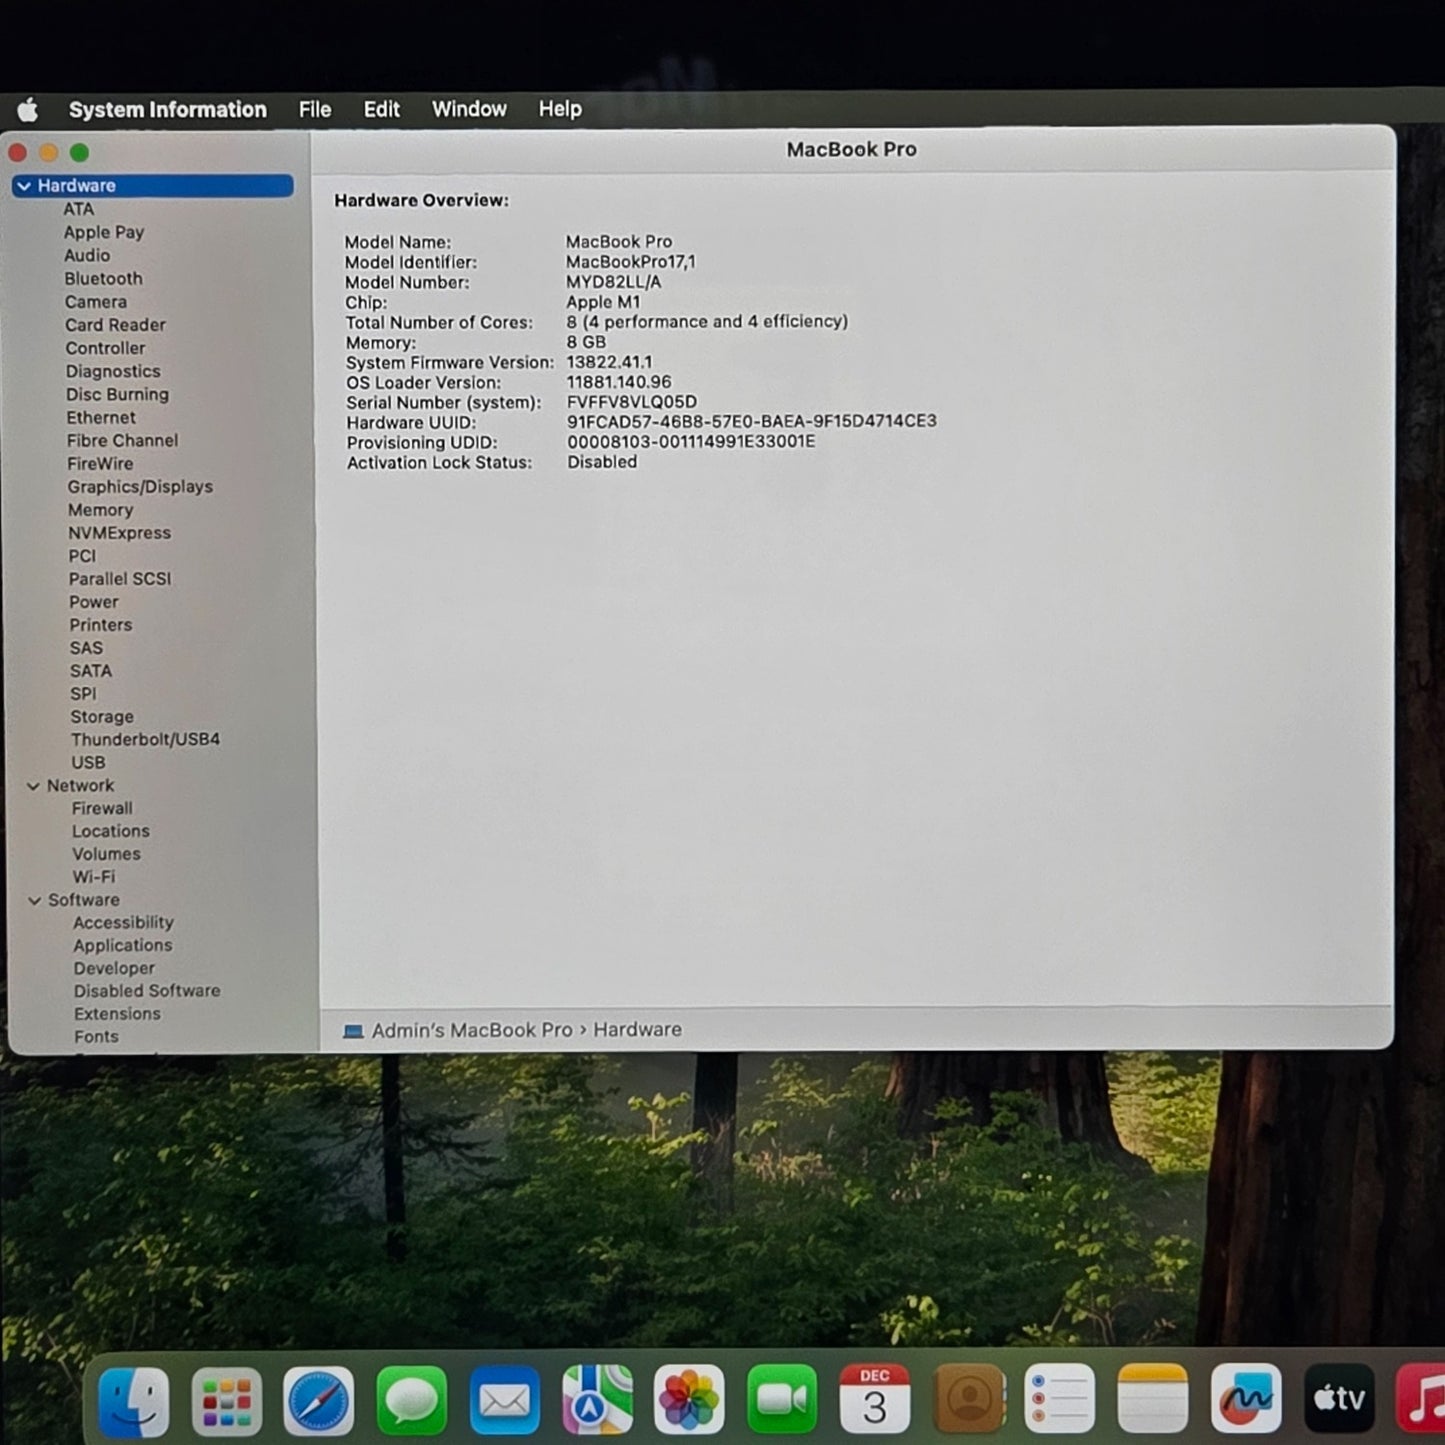Select Wi-Fi under Network
Viewport: 1445px width, 1445px height.
click(x=93, y=877)
